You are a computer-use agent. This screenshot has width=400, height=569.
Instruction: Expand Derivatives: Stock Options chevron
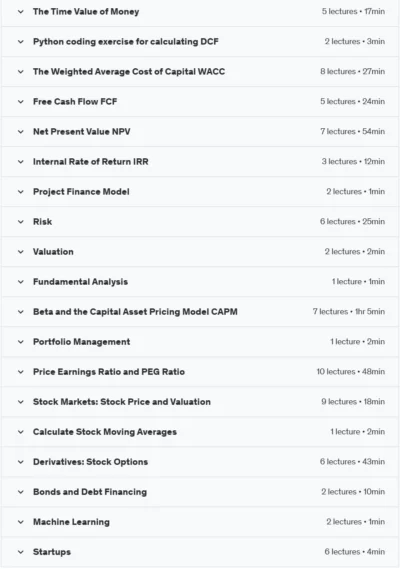pos(21,462)
